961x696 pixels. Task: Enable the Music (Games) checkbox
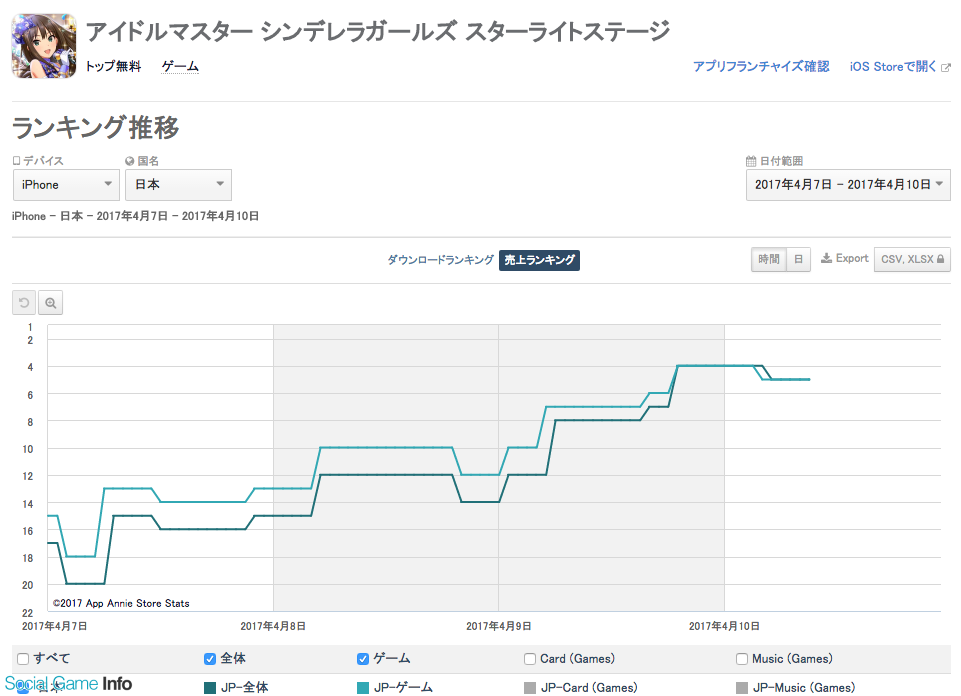742,659
